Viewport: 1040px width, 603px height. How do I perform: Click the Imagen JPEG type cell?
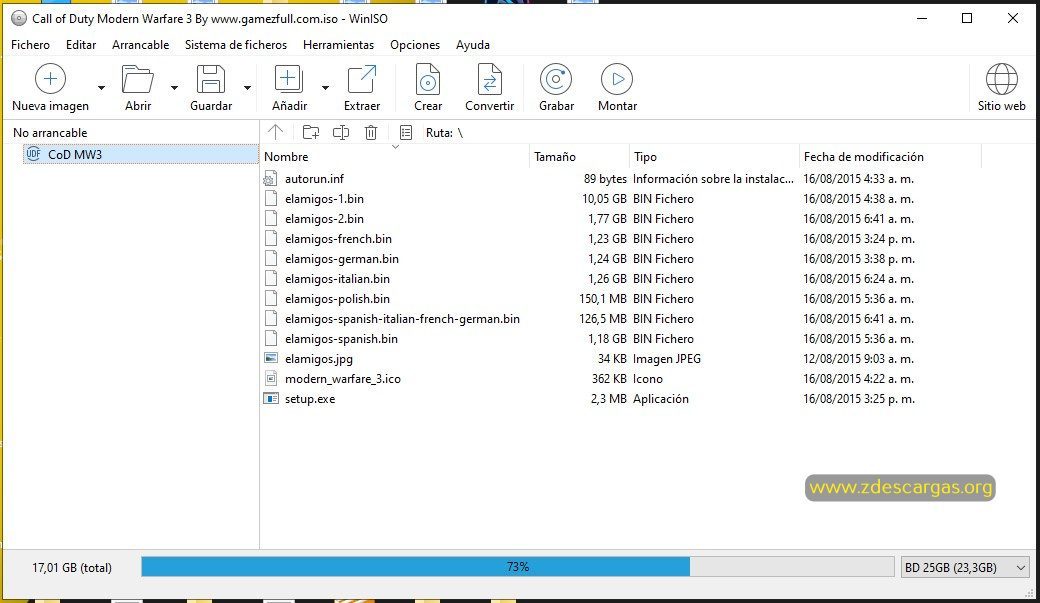(667, 359)
